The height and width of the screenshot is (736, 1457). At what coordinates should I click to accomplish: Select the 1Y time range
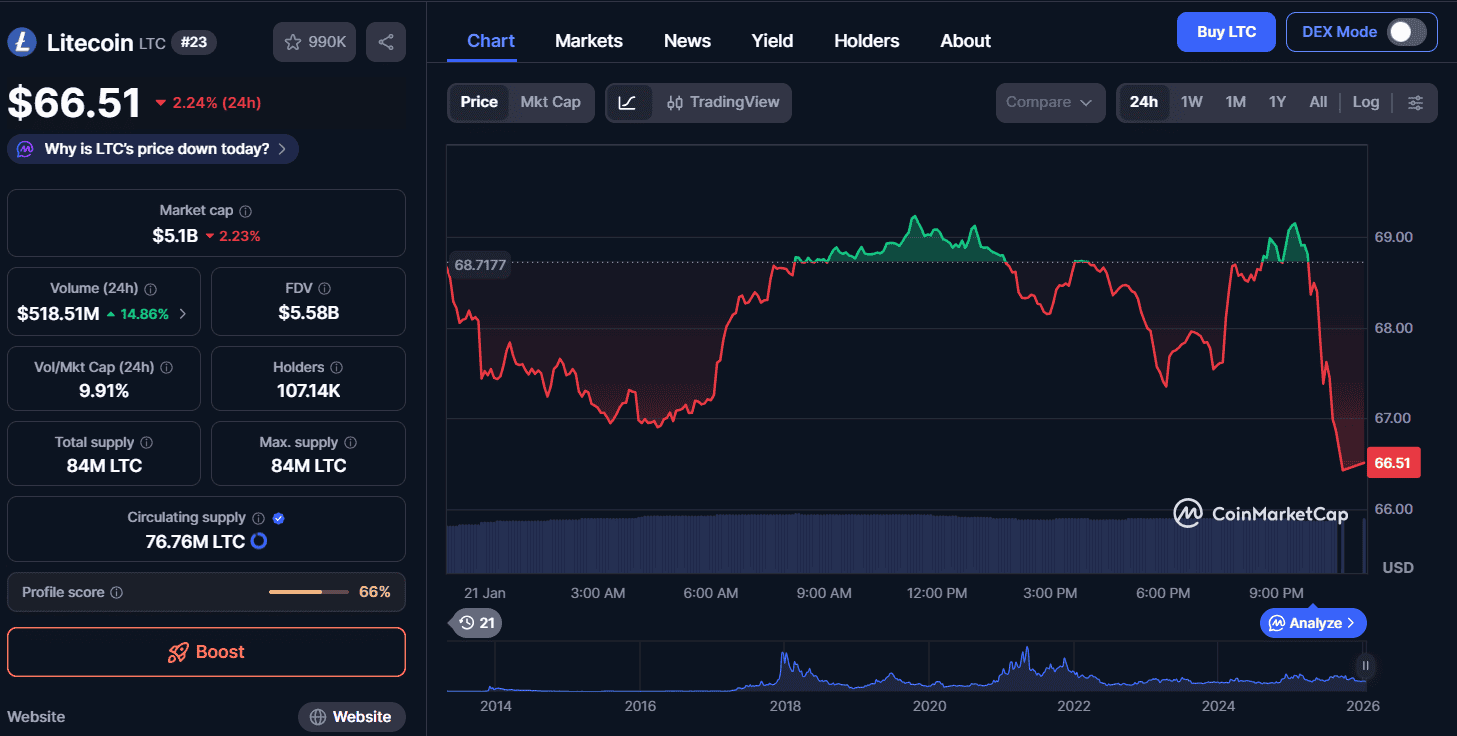[x=1277, y=102]
